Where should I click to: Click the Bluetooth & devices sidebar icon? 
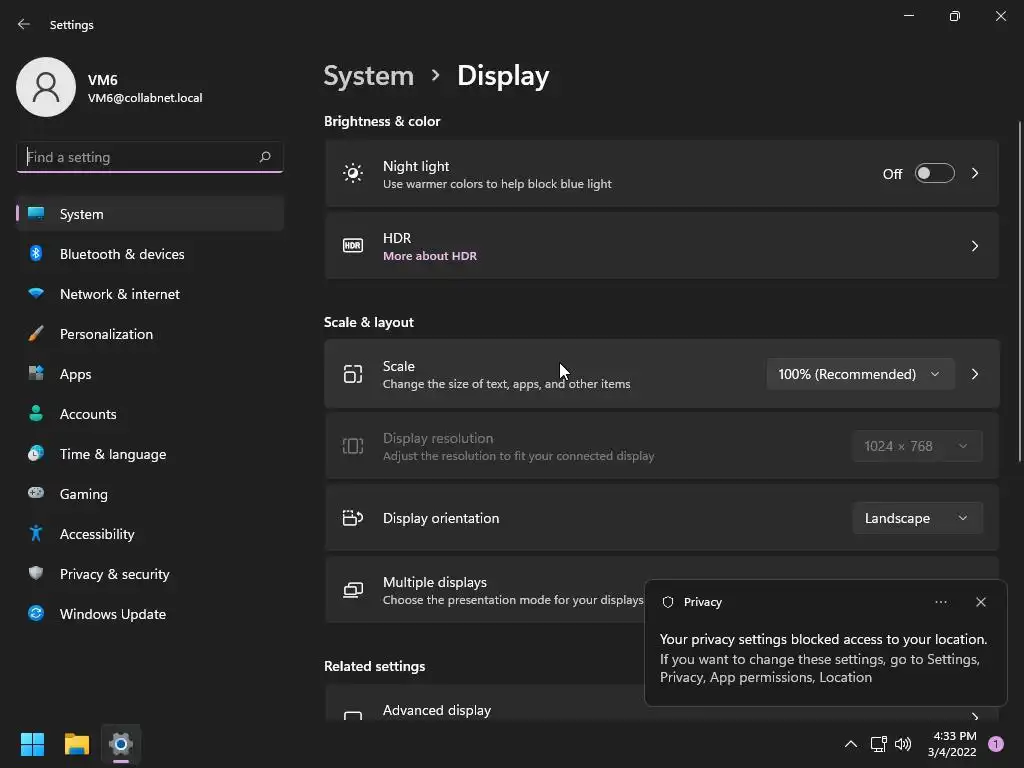click(36, 254)
